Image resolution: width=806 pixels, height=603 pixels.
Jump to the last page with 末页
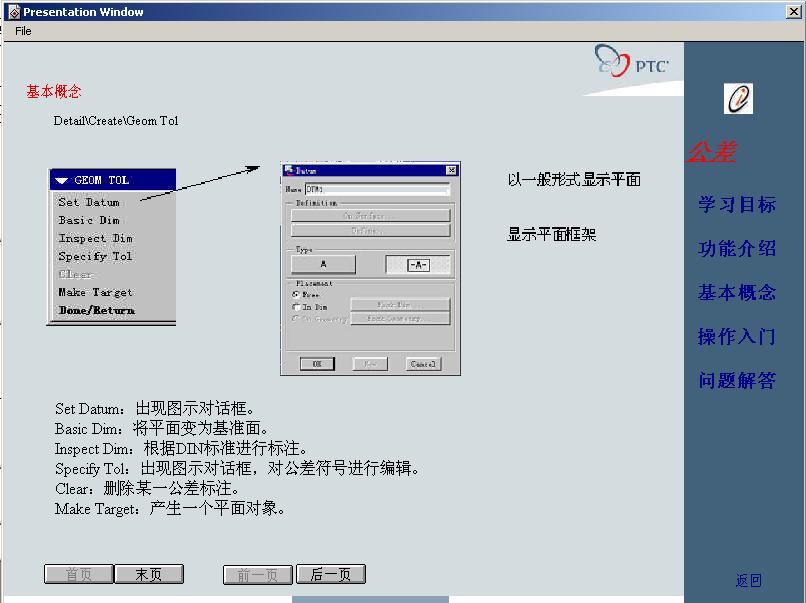click(x=149, y=574)
